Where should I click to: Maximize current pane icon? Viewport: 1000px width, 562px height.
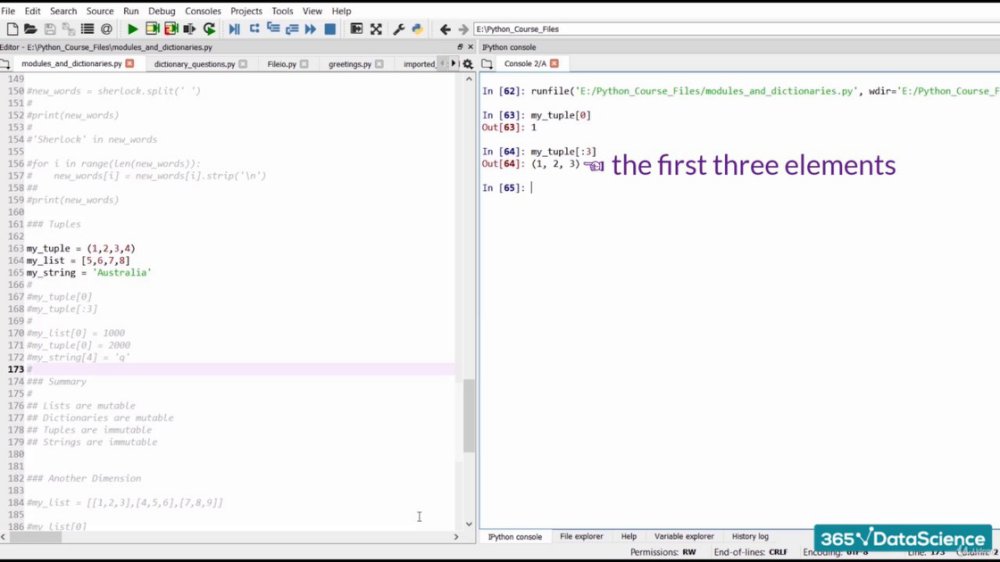tap(357, 29)
